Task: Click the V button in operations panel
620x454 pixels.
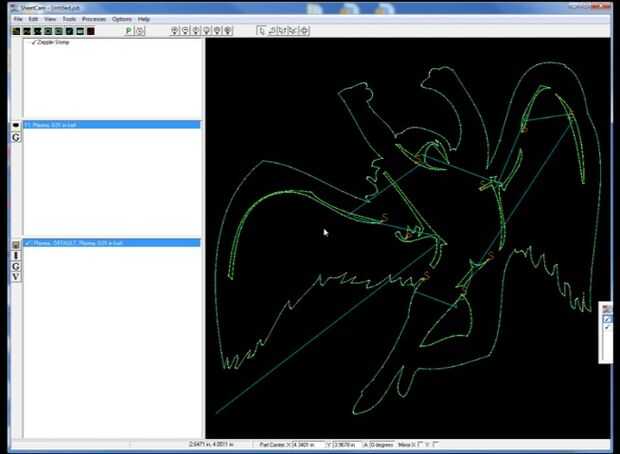Action: click(x=16, y=276)
